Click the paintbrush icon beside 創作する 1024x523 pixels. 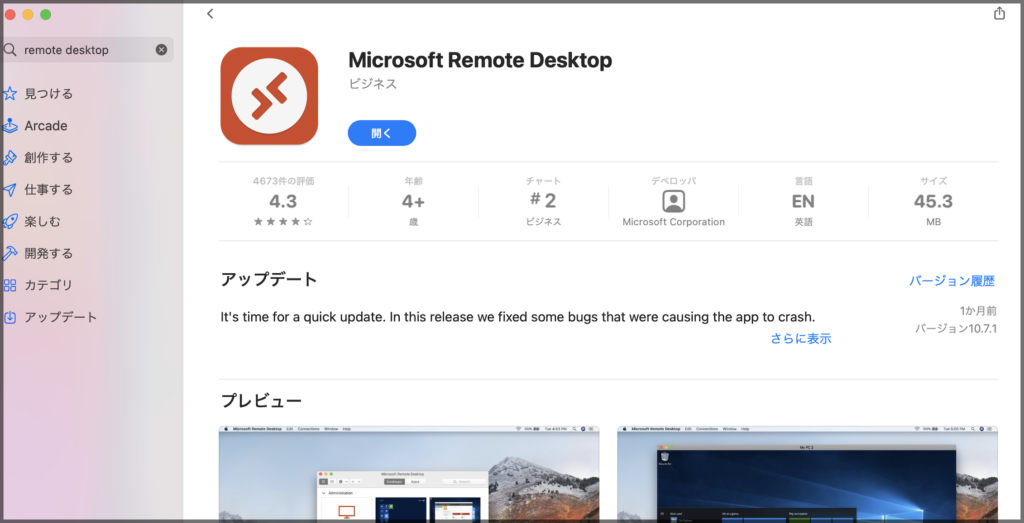(10, 157)
